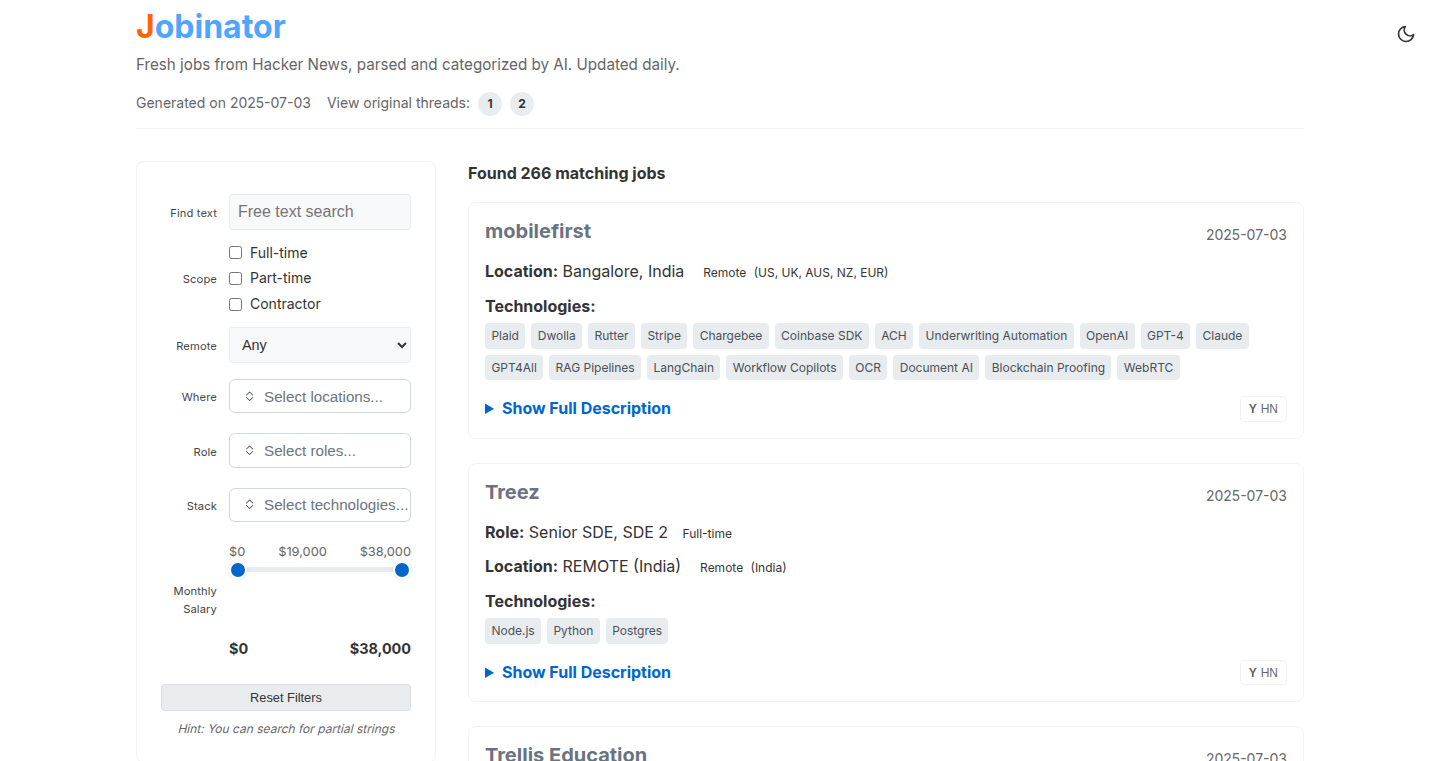Expand mobilefirst Show Full Description

[x=578, y=408]
